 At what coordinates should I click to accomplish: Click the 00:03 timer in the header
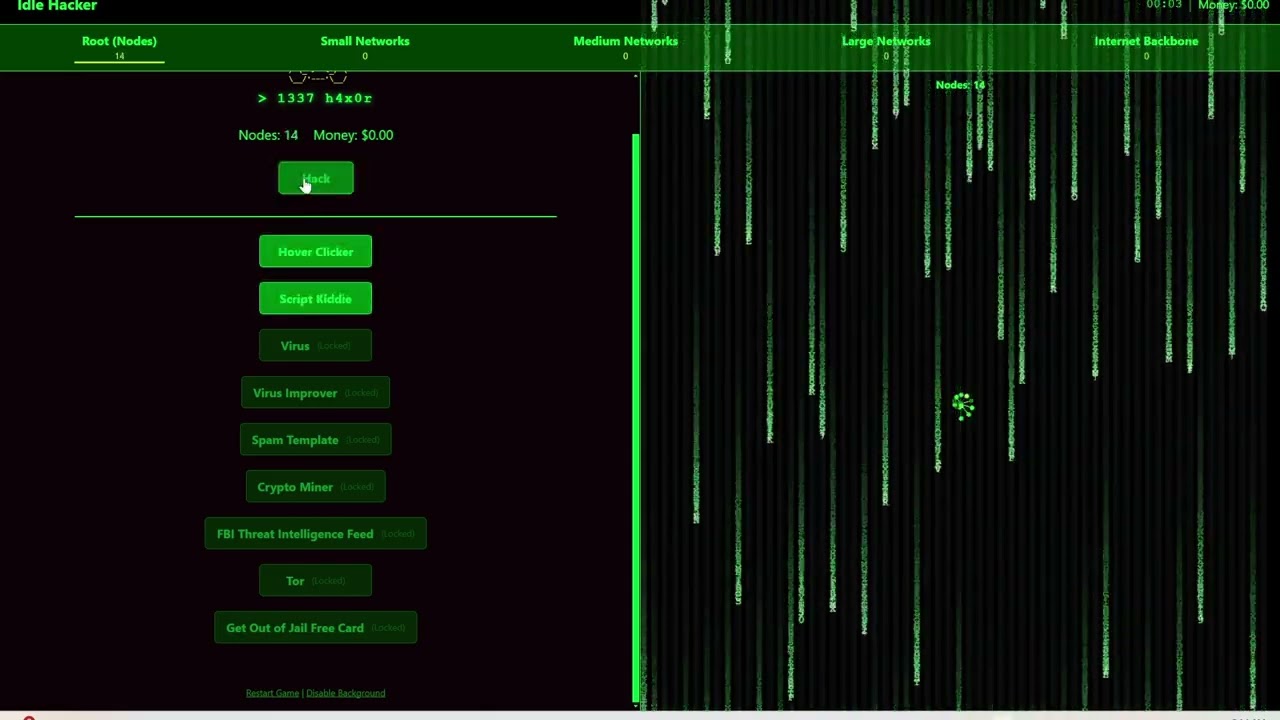[1164, 5]
